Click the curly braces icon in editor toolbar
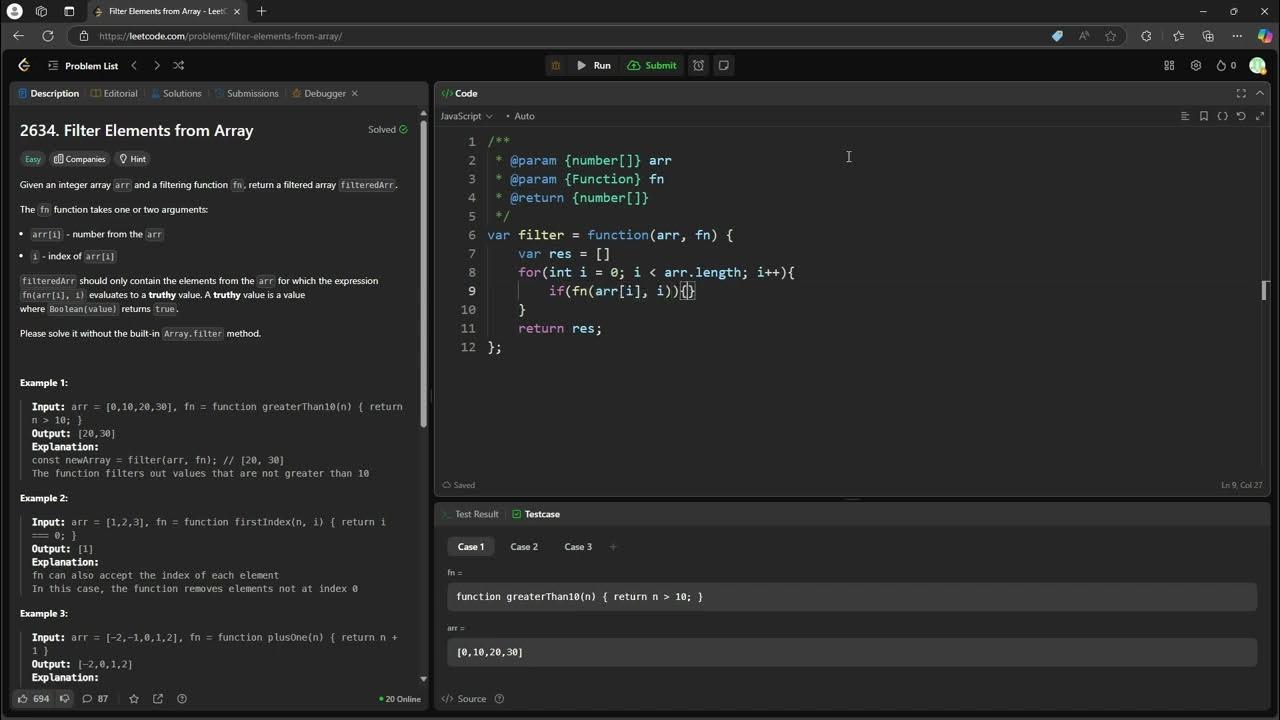This screenshot has height=720, width=1280. coord(1222,116)
